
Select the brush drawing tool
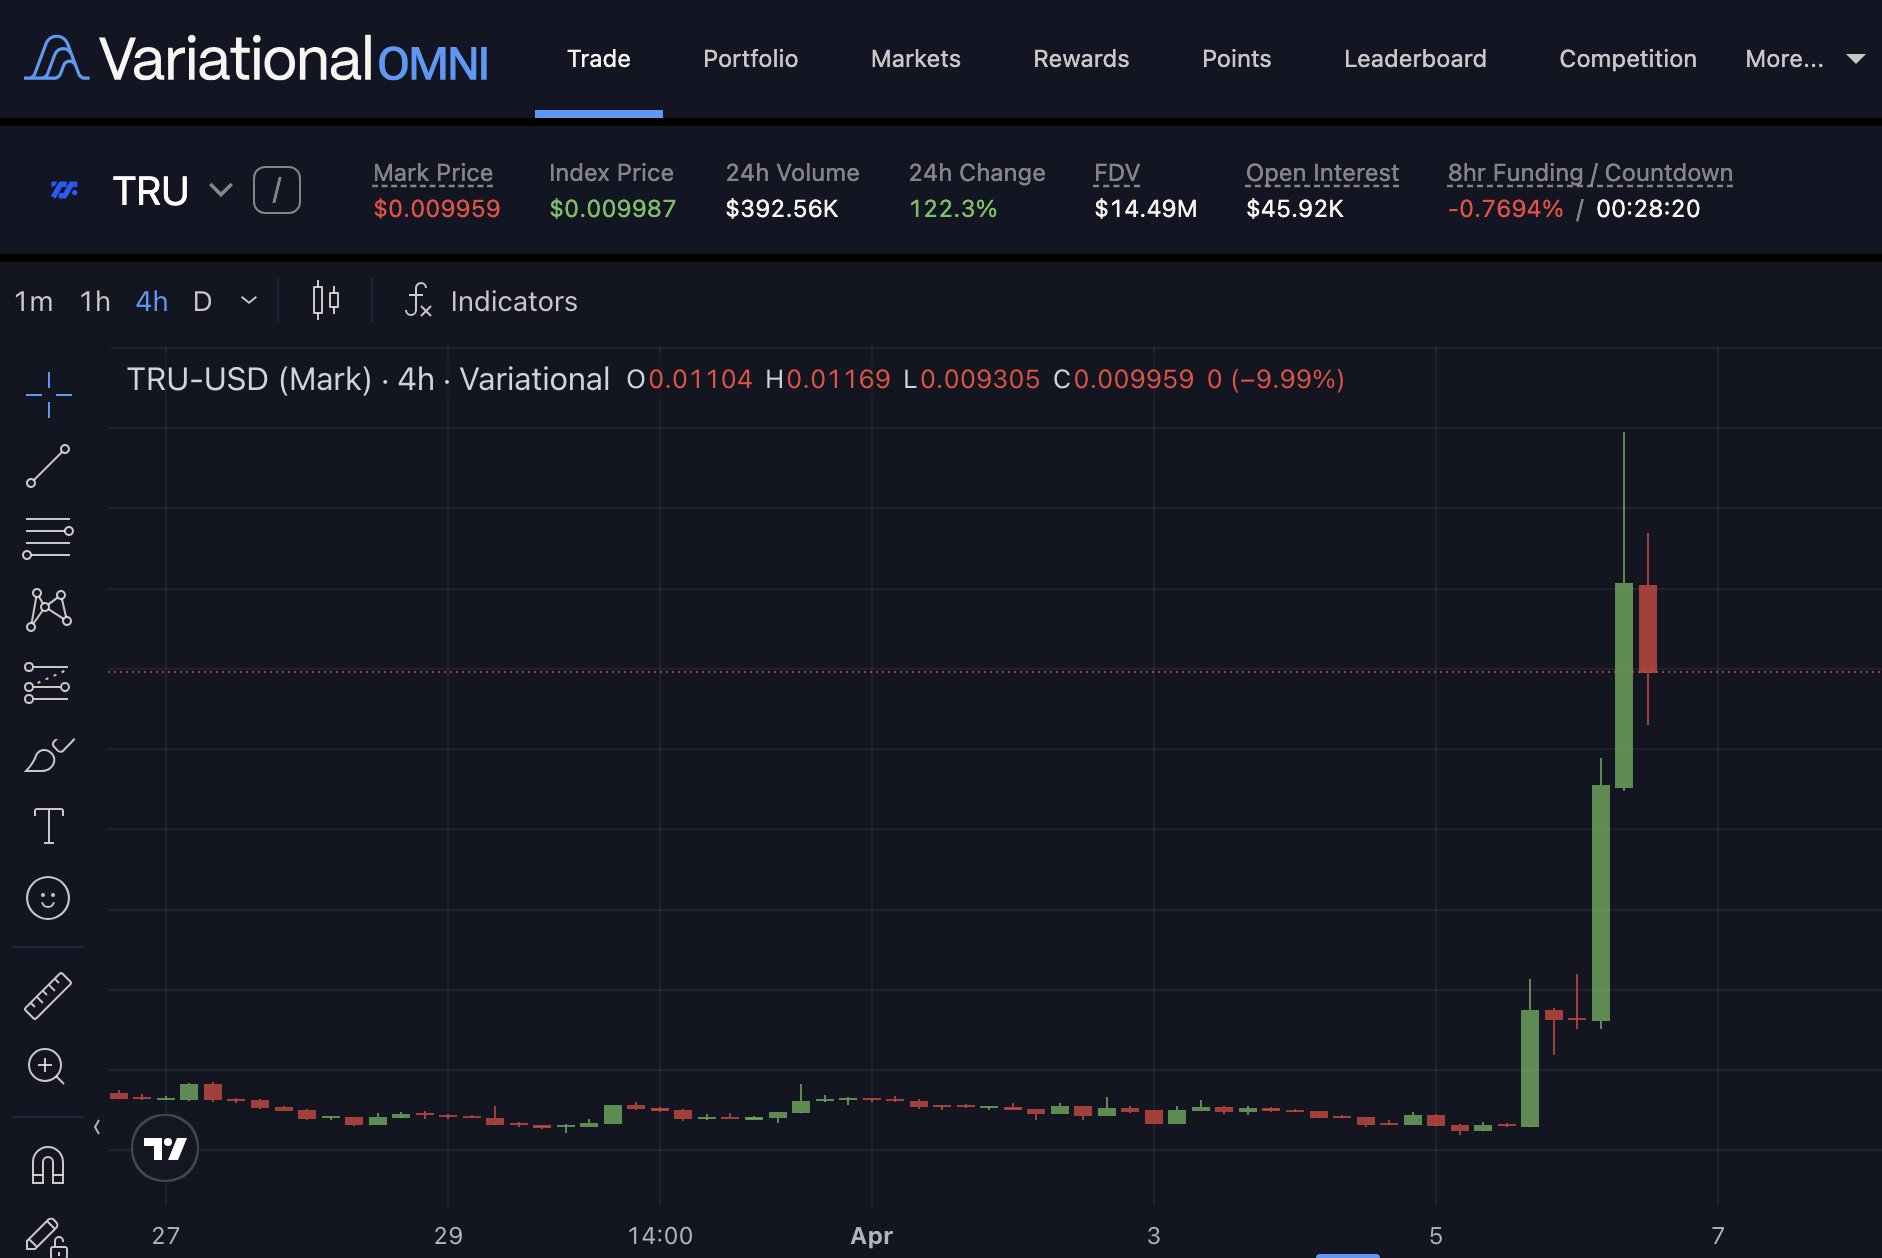48,755
